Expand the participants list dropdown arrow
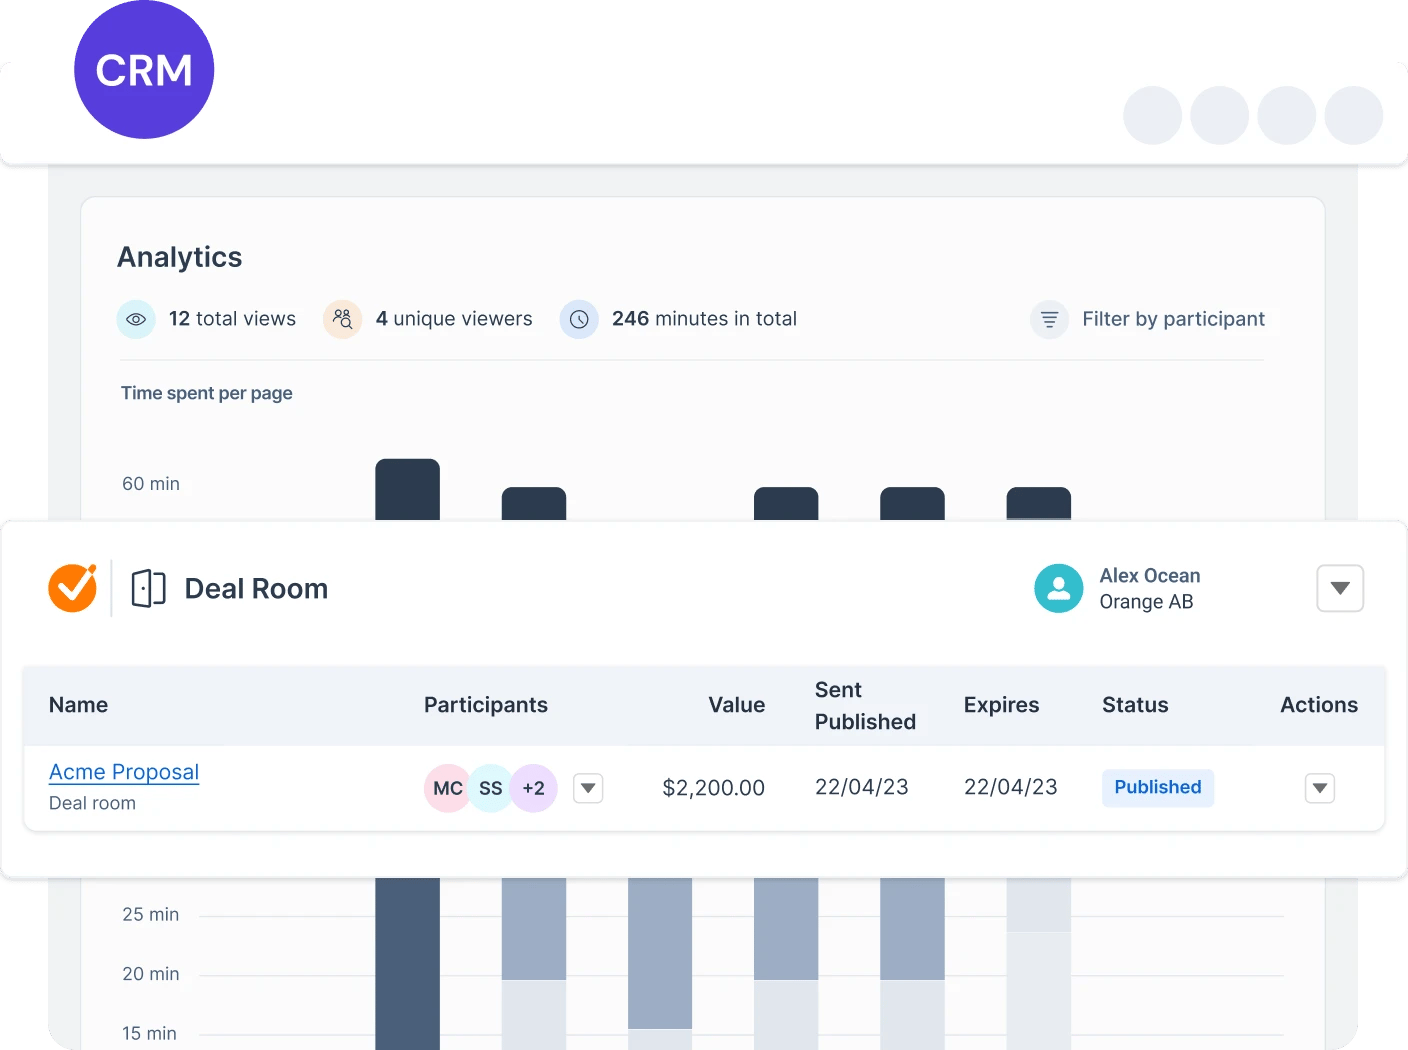The width and height of the screenshot is (1408, 1050). 588,788
